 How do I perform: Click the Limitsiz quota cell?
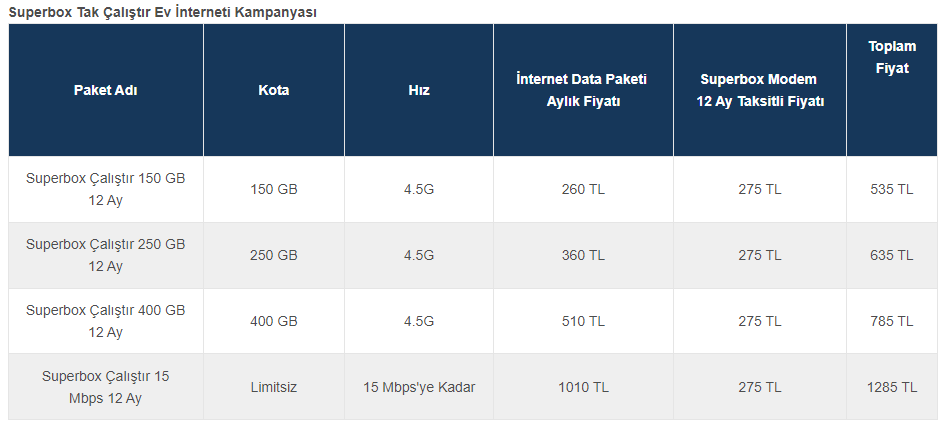tap(274, 387)
